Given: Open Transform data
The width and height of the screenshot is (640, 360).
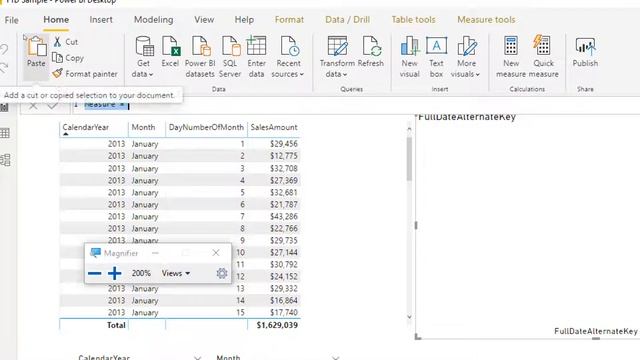Looking at the screenshot, I should 337,57.
